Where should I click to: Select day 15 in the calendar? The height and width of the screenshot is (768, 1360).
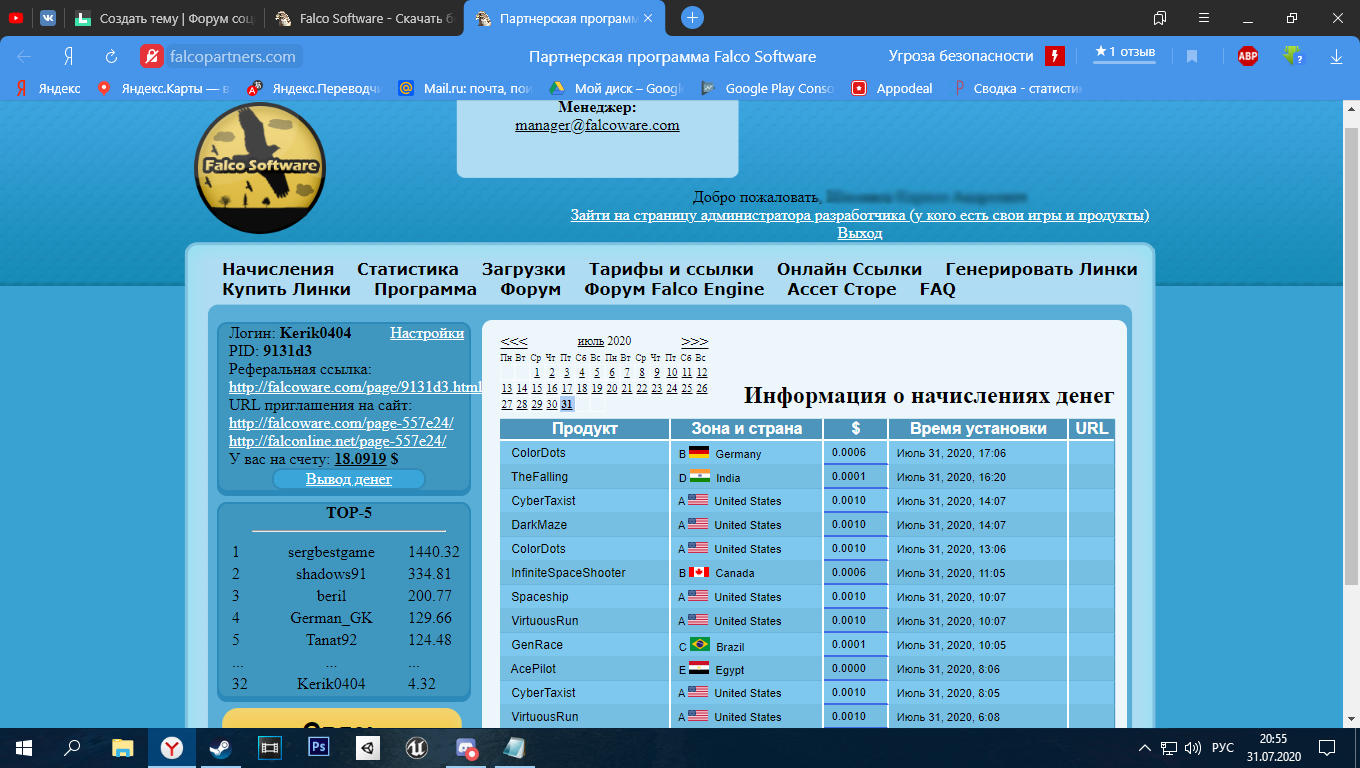pyautogui.click(x=537, y=388)
